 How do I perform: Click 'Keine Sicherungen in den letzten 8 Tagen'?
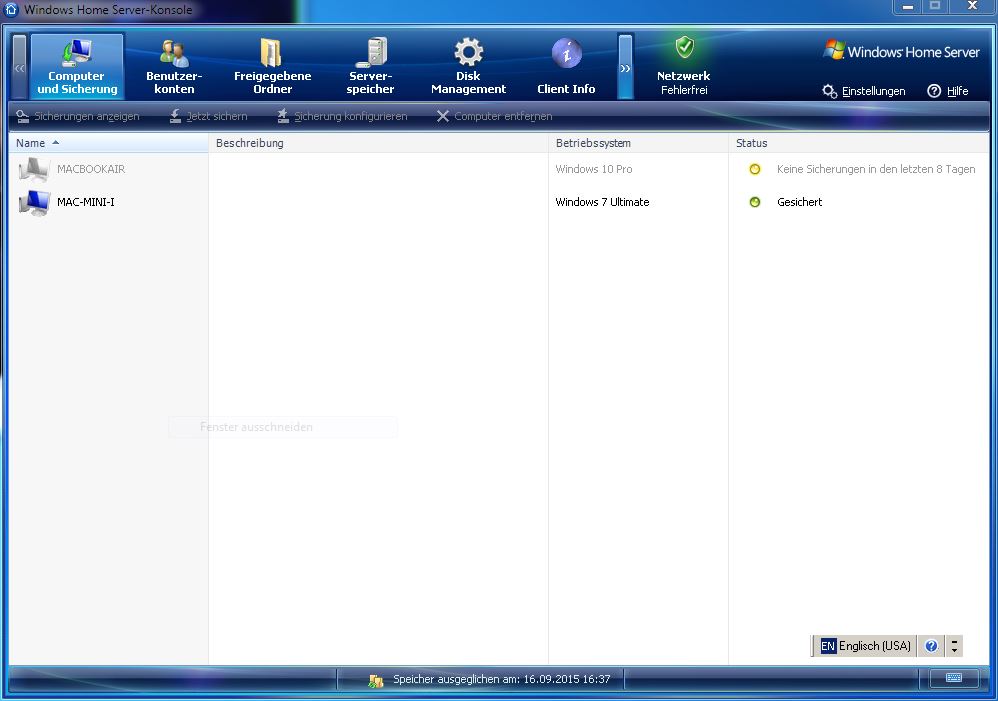coord(876,169)
